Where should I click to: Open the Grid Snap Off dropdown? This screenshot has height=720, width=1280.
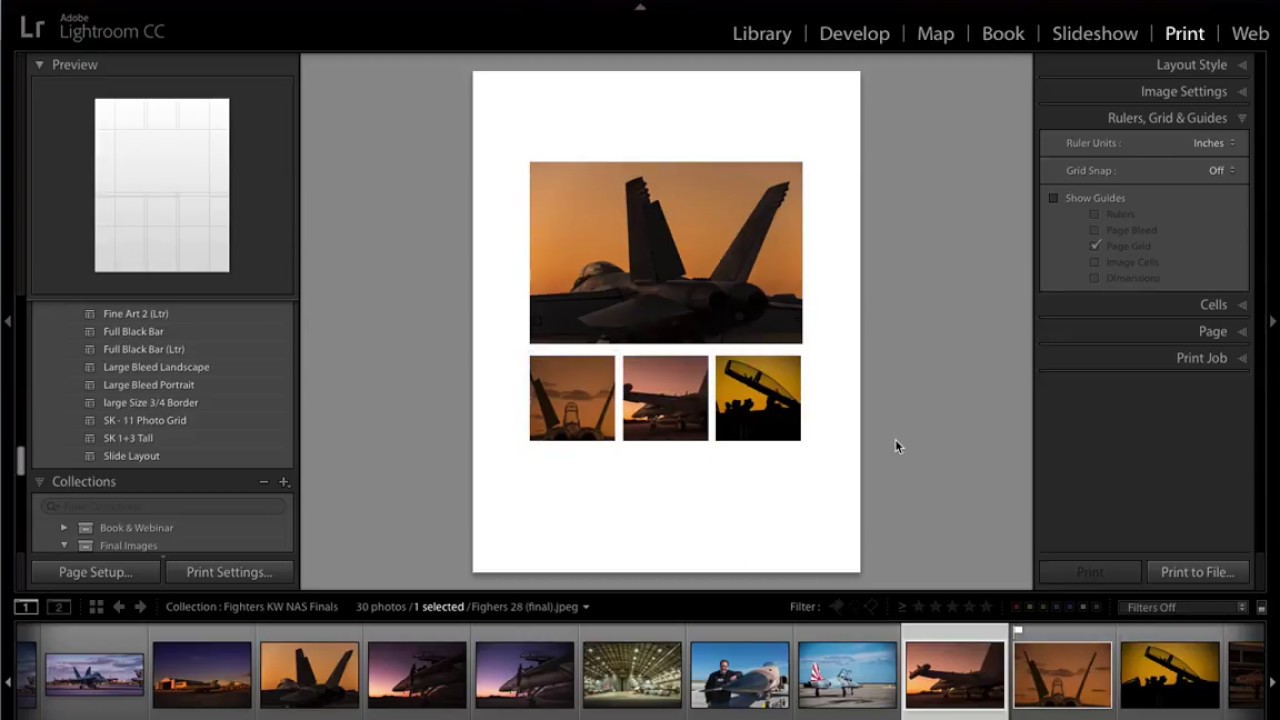tap(1221, 170)
